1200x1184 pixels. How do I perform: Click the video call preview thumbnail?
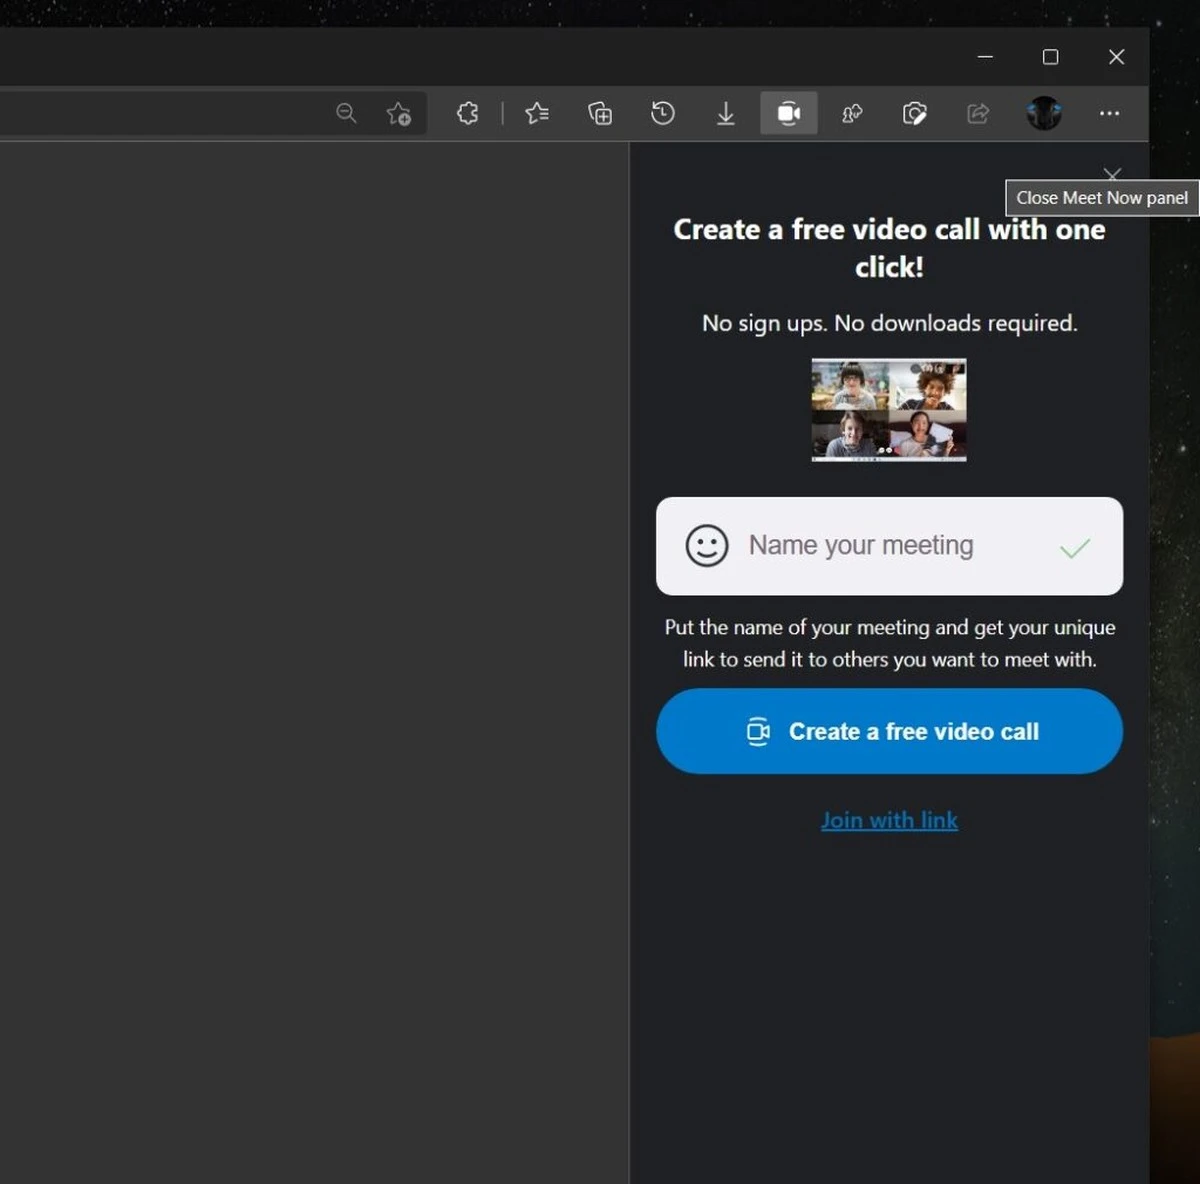889,410
